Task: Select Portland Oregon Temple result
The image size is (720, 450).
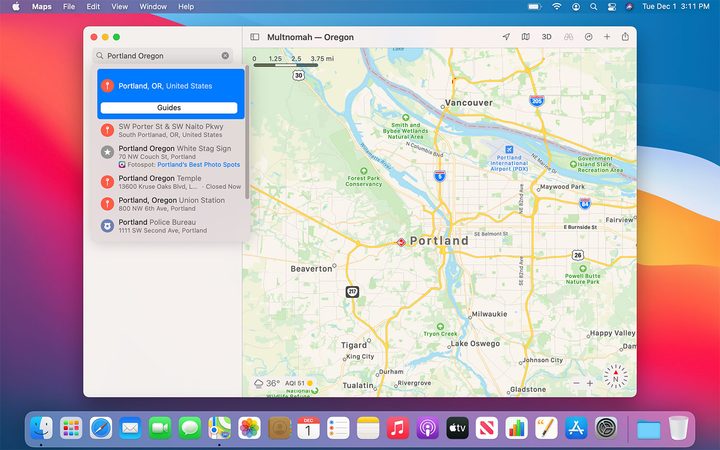Action: [171, 182]
